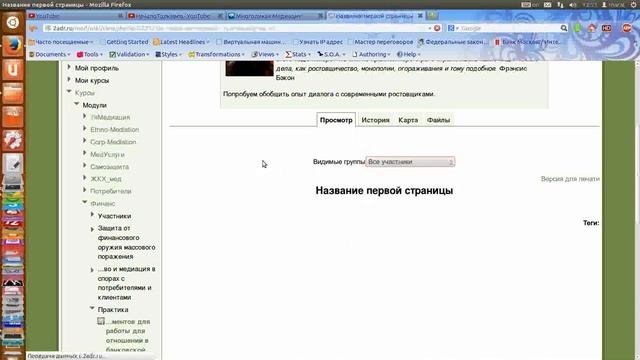The image size is (640, 360).
Task: Collapse the 'Модули' tree arrow
Action: tap(76, 104)
